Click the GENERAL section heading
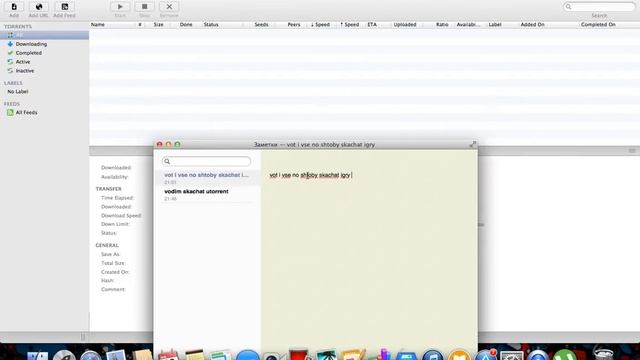This screenshot has height=360, width=640. pyautogui.click(x=107, y=245)
